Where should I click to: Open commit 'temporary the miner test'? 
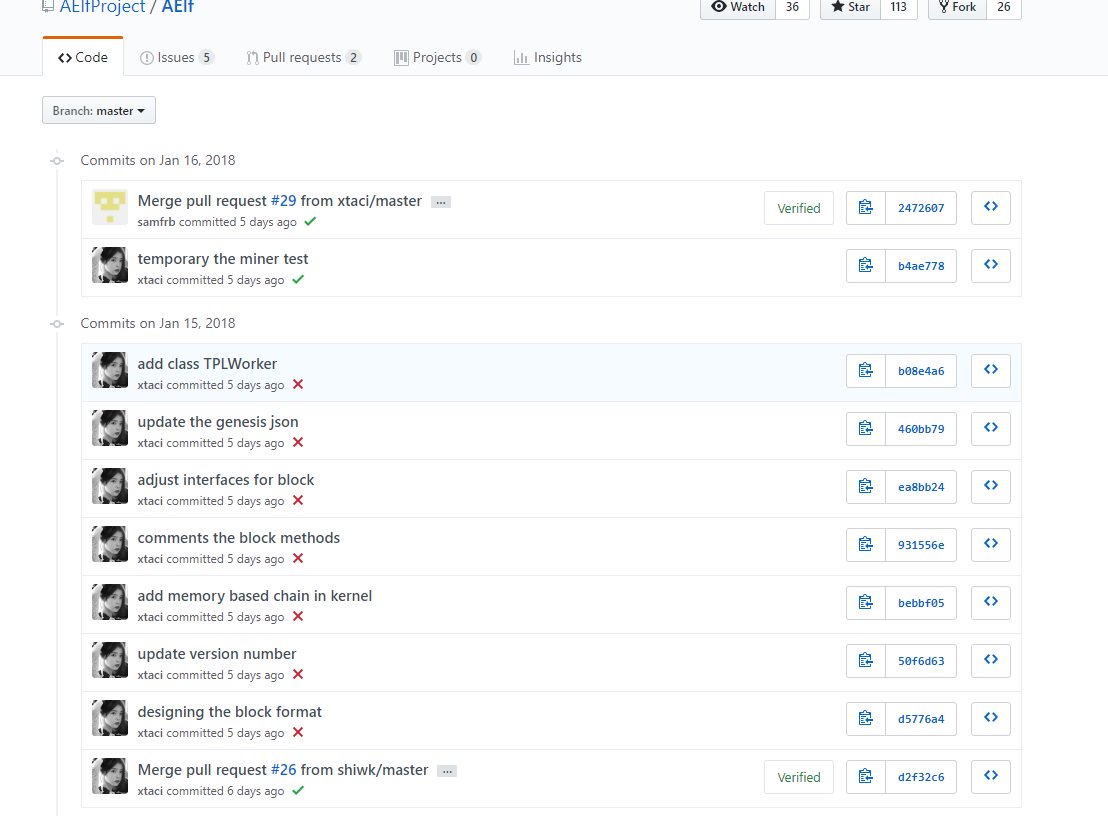(223, 259)
